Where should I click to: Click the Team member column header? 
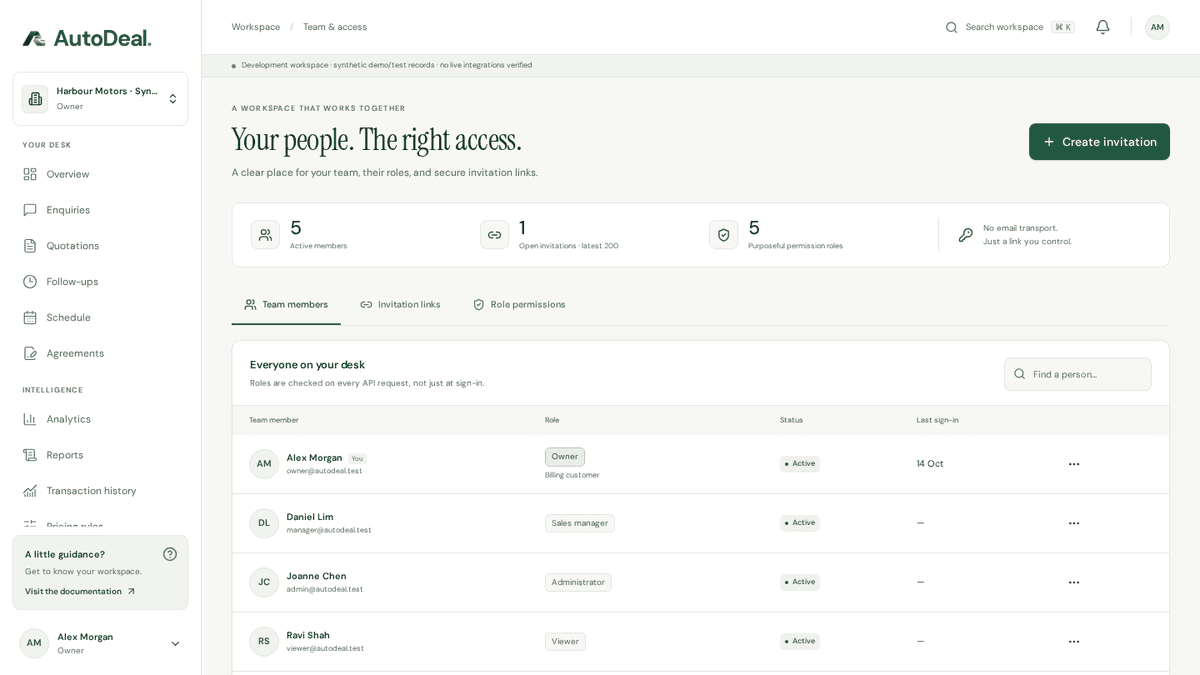click(274, 420)
